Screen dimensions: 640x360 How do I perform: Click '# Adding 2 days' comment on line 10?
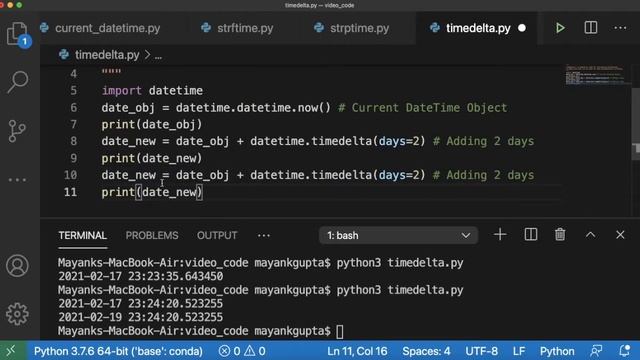point(483,175)
